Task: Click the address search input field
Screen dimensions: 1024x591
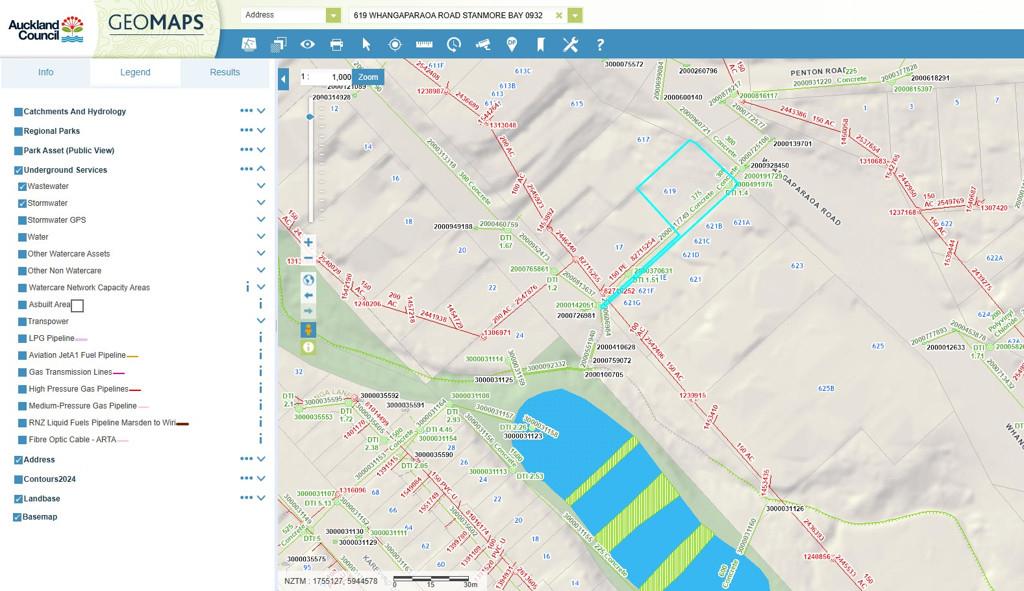Action: [x=450, y=15]
